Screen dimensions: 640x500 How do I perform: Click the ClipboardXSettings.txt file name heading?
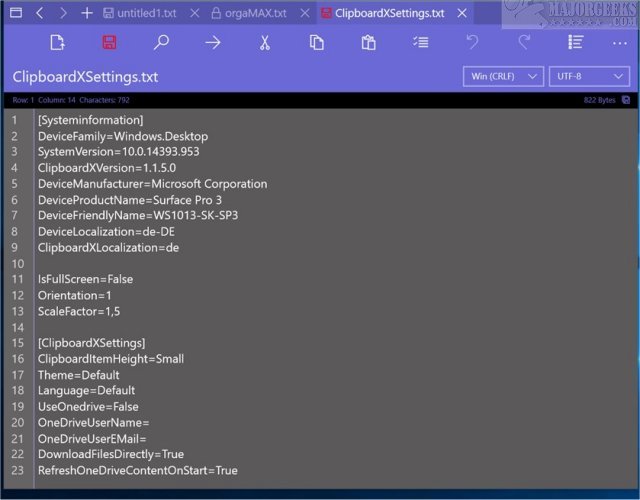click(85, 77)
